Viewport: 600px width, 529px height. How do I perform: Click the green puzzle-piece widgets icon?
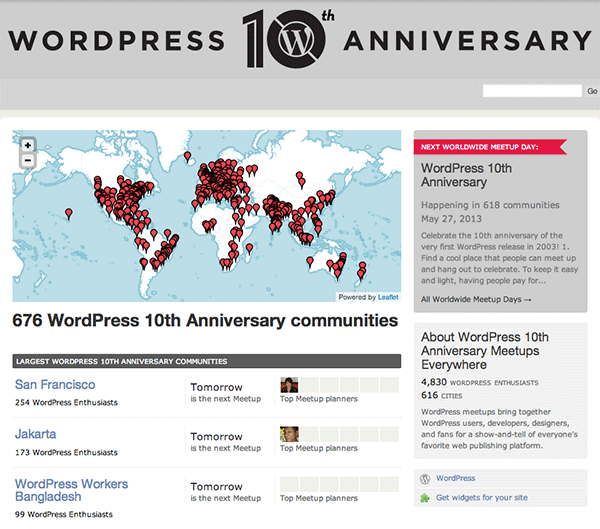(x=425, y=498)
